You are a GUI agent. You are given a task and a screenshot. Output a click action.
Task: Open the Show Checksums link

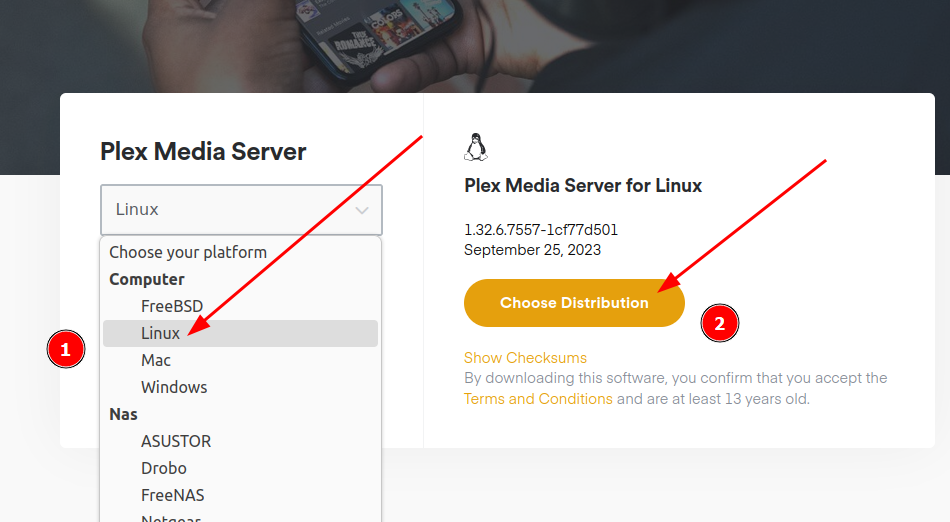click(x=525, y=358)
